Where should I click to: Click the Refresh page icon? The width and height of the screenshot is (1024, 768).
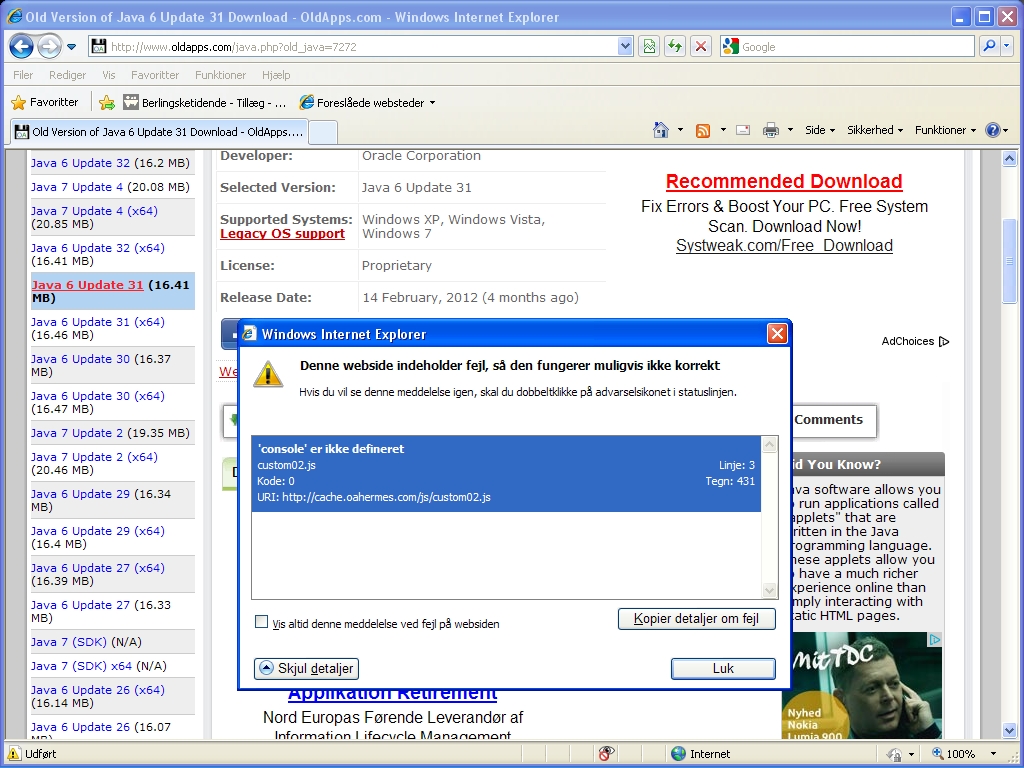click(675, 46)
